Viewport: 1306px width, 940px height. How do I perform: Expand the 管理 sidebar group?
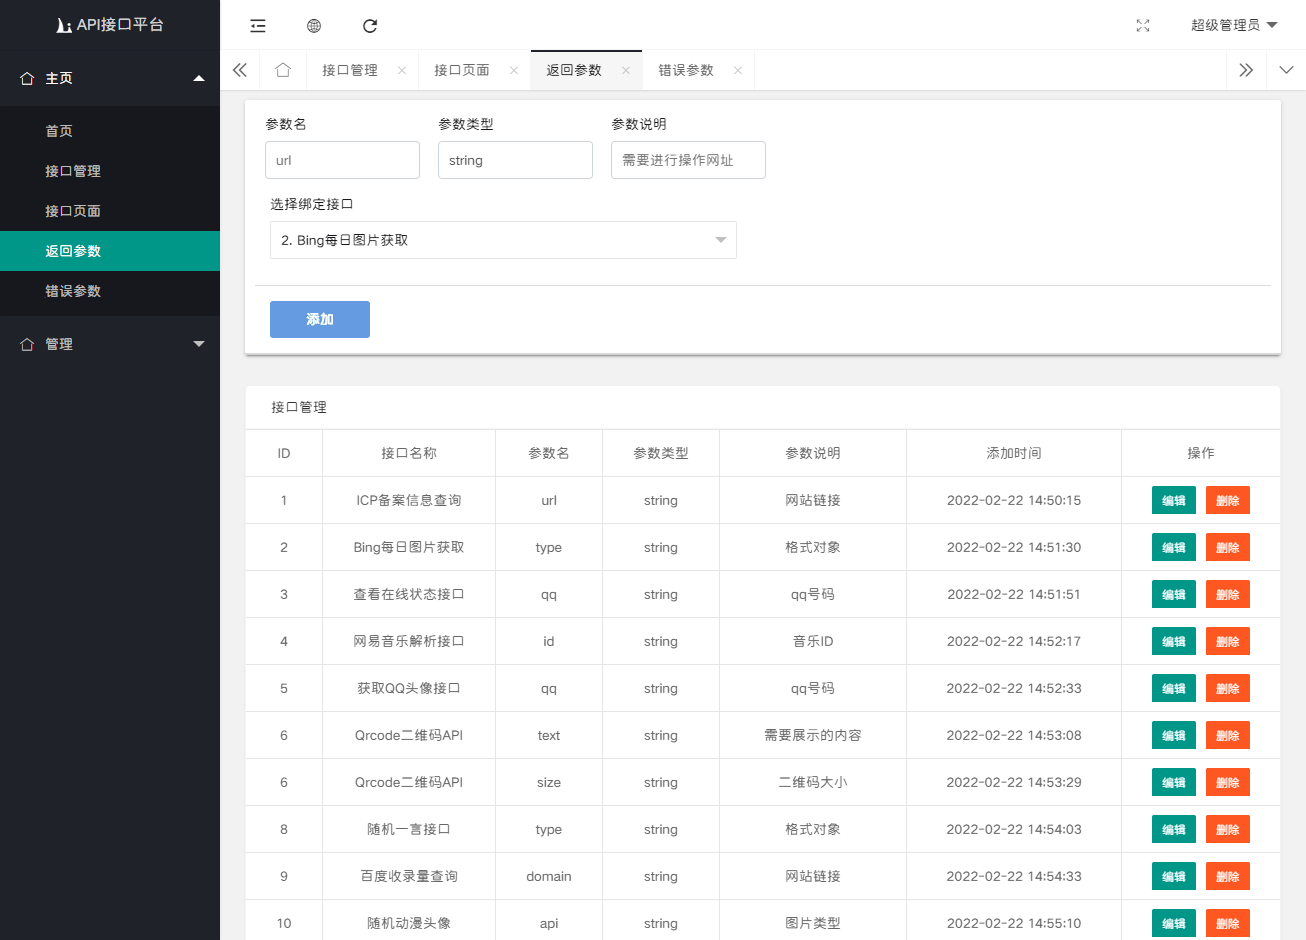(110, 344)
